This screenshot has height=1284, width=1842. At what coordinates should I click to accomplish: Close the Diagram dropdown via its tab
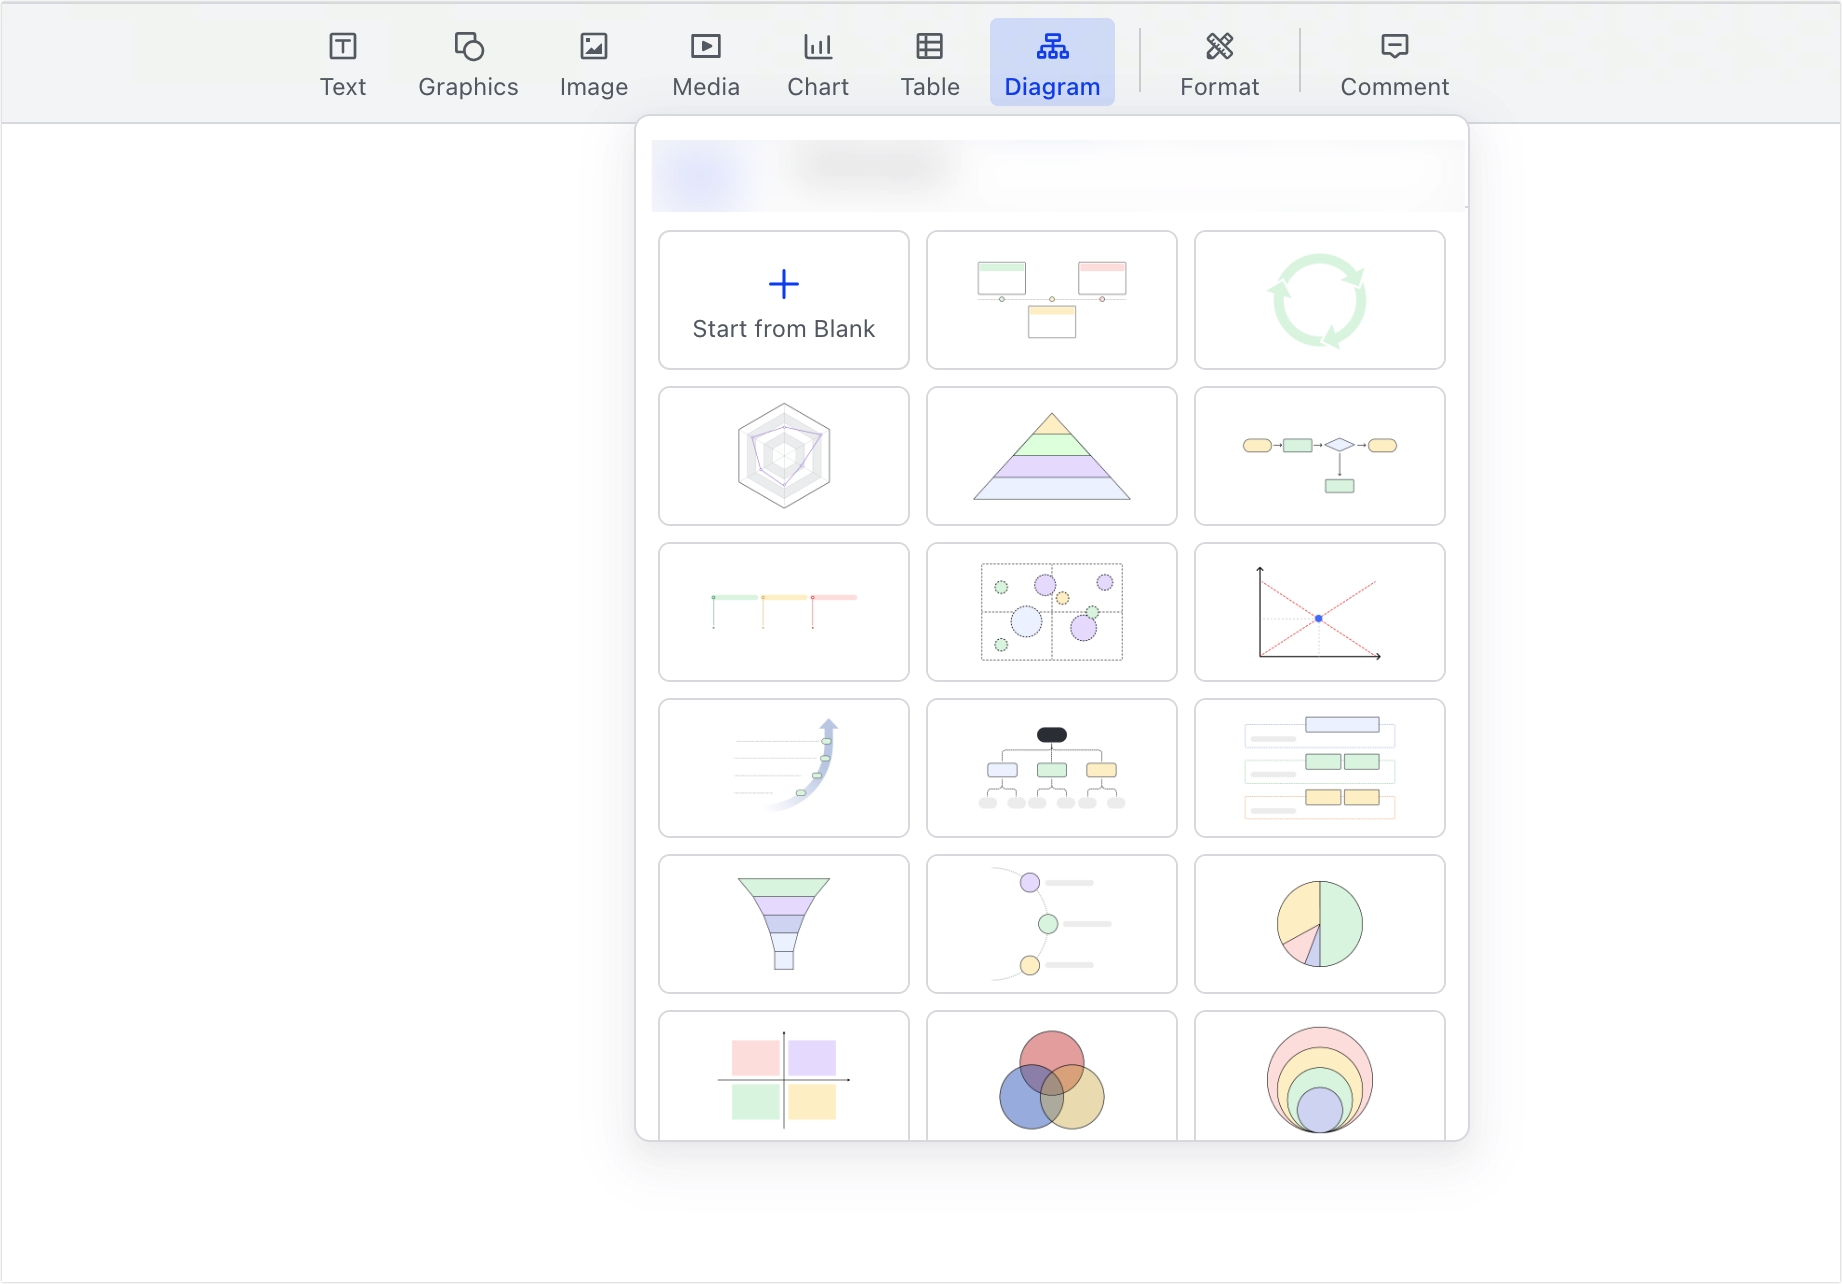1052,62
